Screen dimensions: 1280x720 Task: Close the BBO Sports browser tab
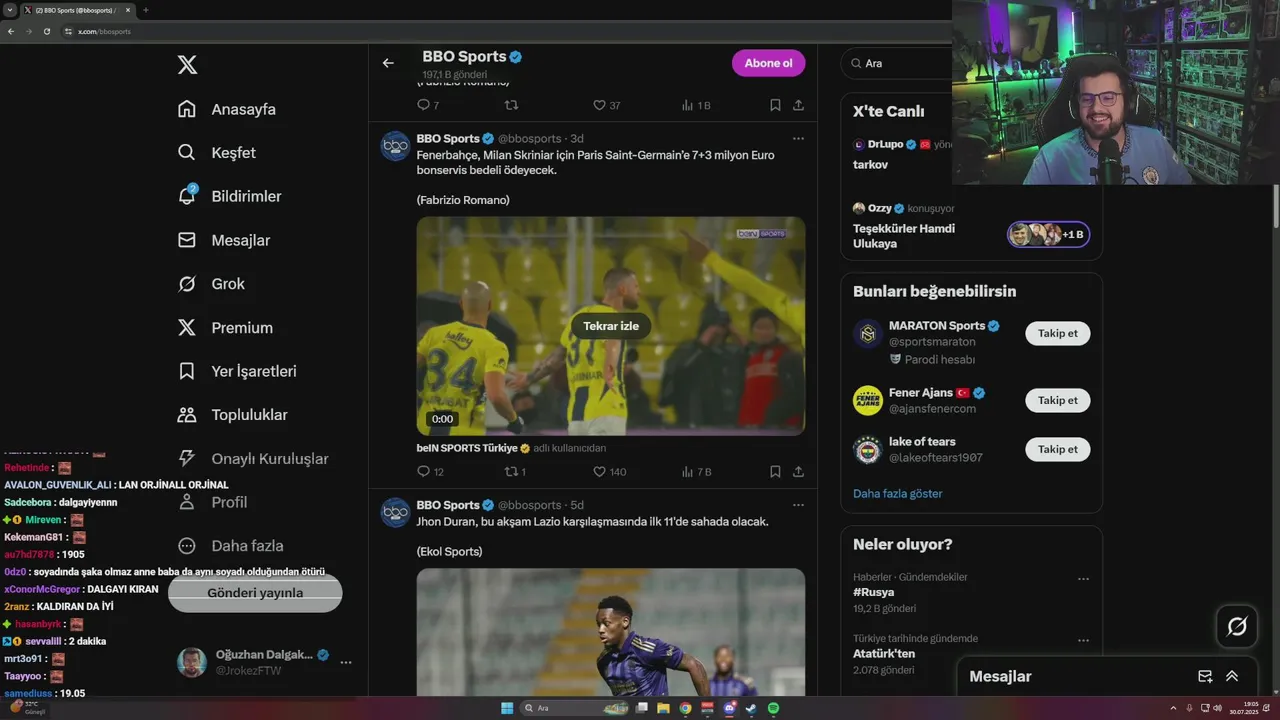click(128, 10)
